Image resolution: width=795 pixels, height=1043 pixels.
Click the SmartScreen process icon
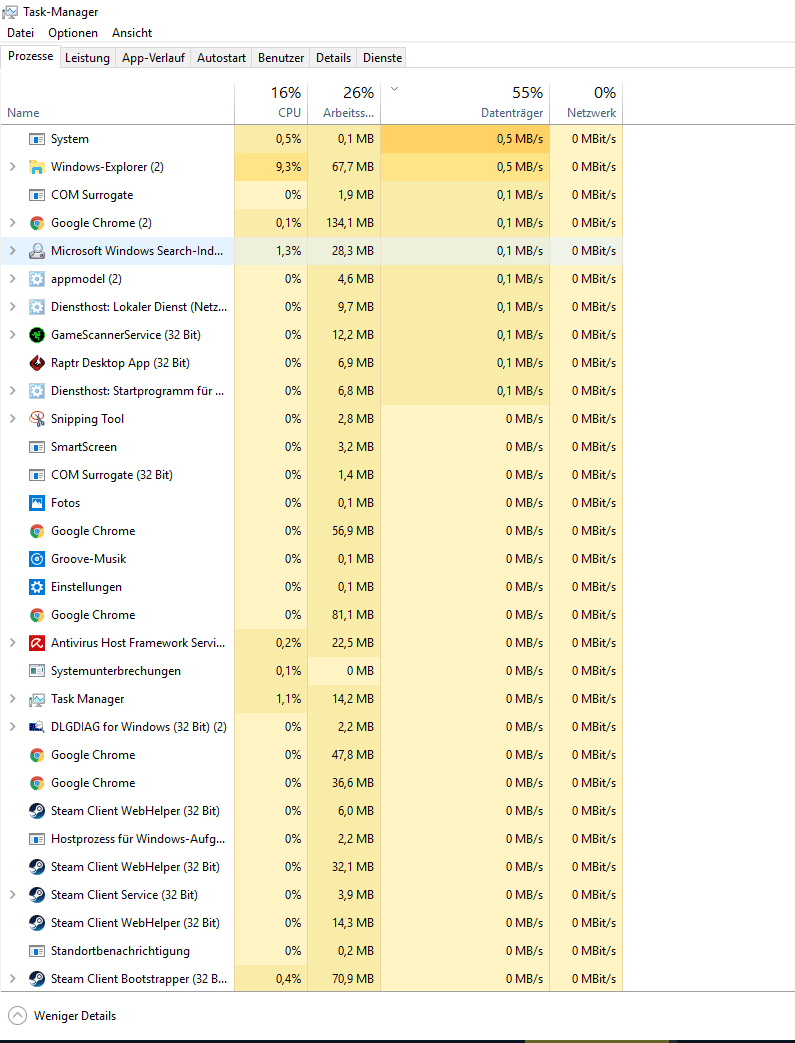[x=37, y=447]
